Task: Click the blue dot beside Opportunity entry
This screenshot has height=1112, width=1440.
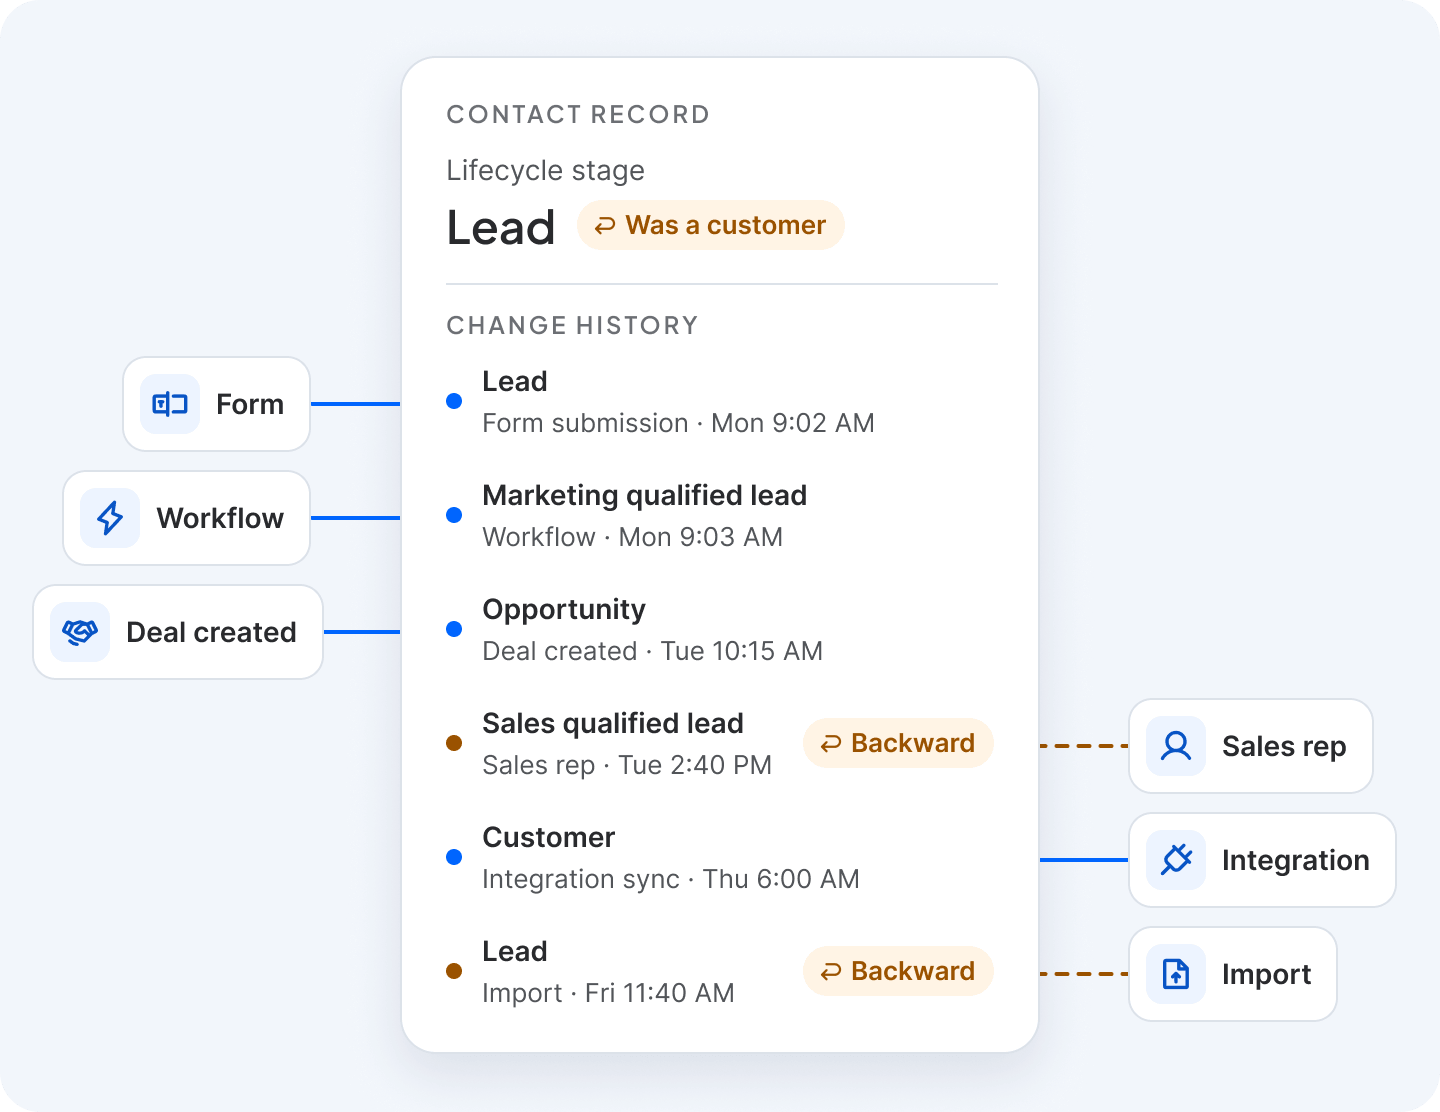Action: pos(454,629)
